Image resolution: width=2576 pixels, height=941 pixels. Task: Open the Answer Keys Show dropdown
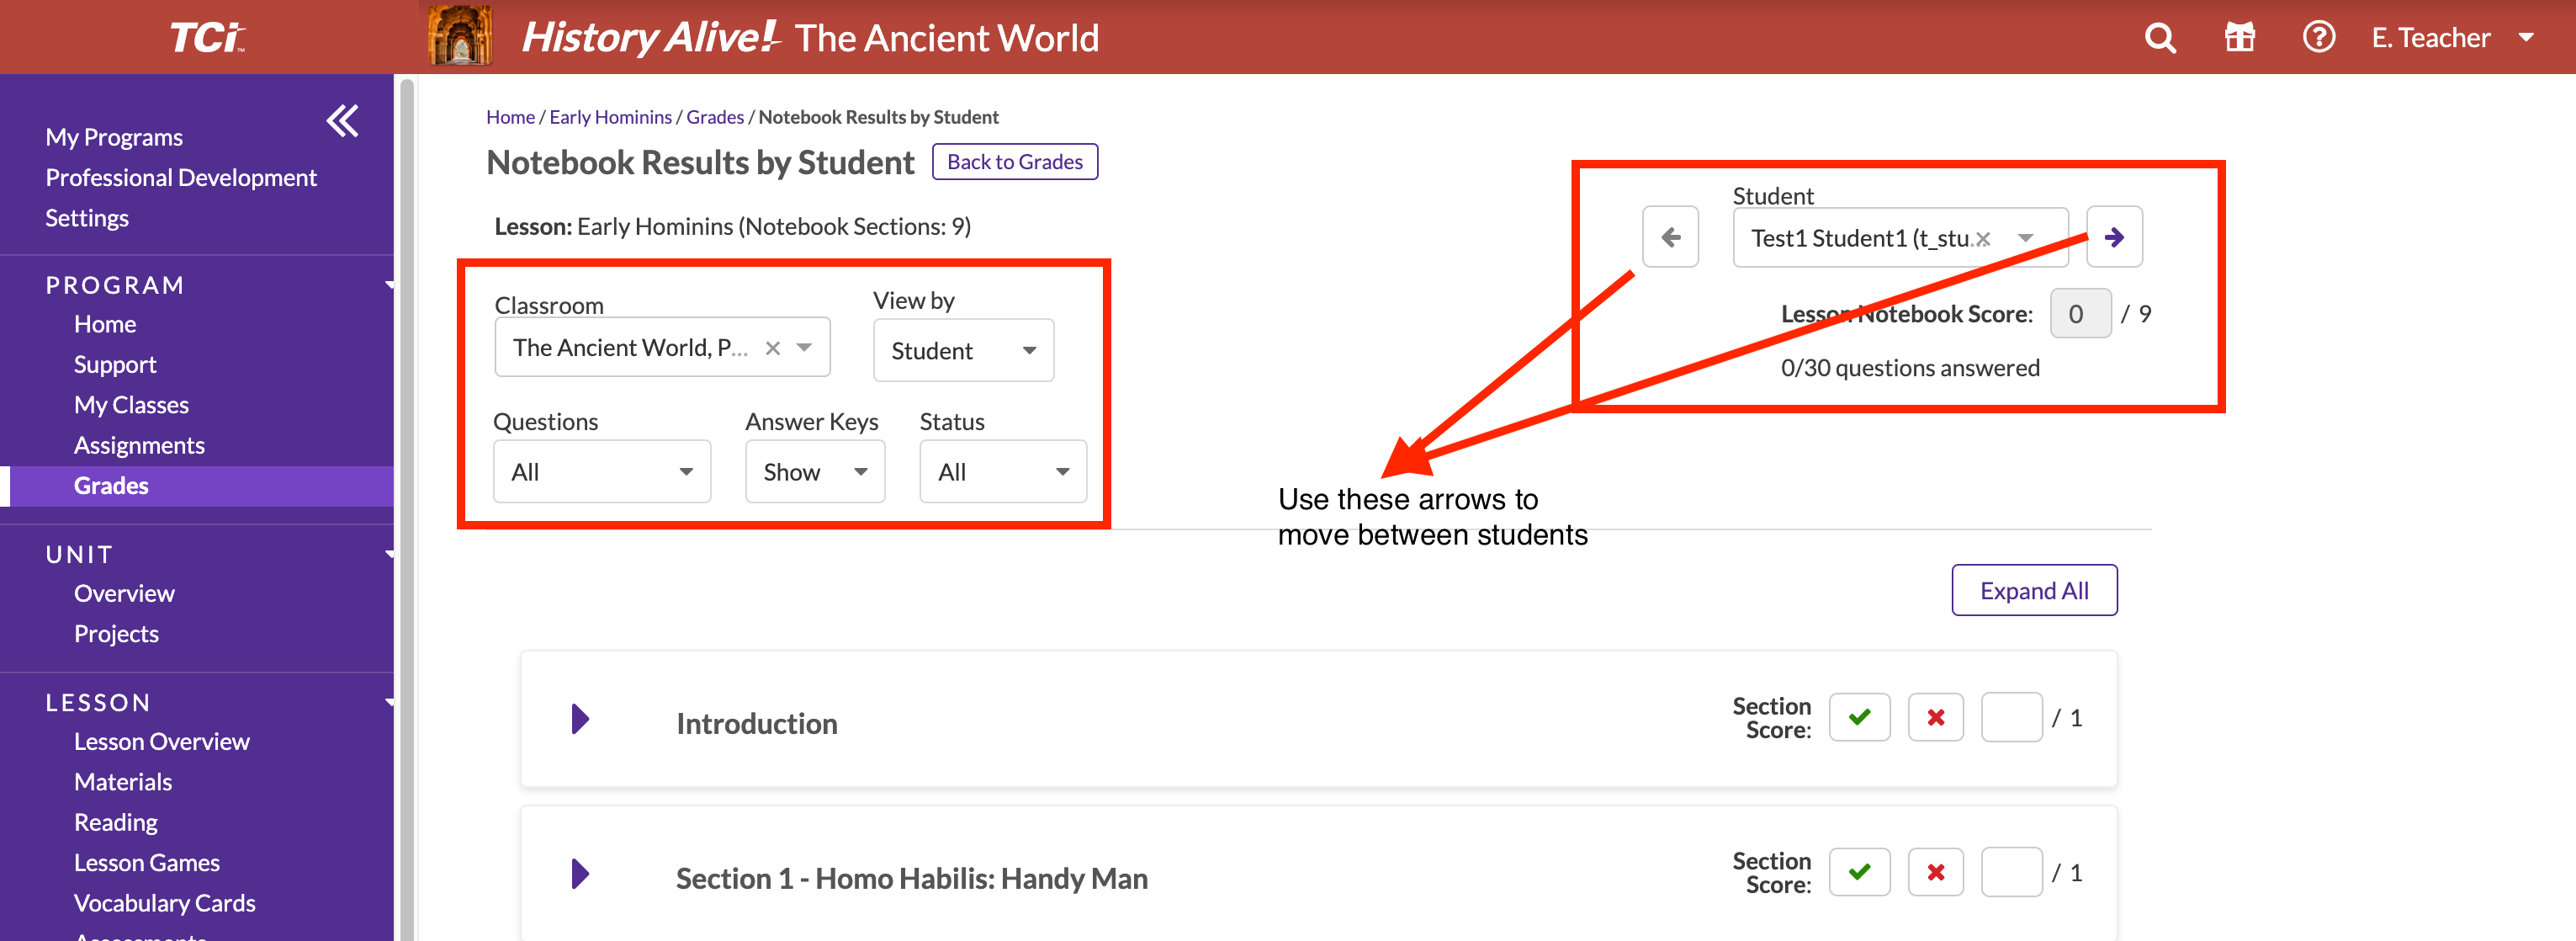click(x=814, y=472)
